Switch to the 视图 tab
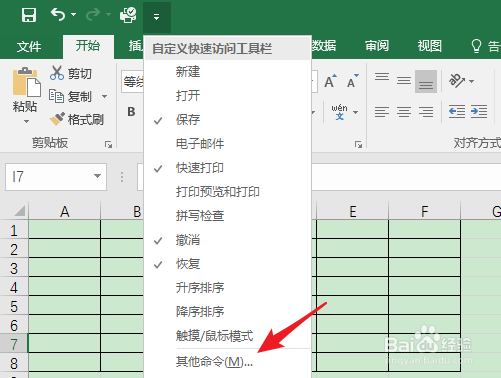 pos(430,46)
